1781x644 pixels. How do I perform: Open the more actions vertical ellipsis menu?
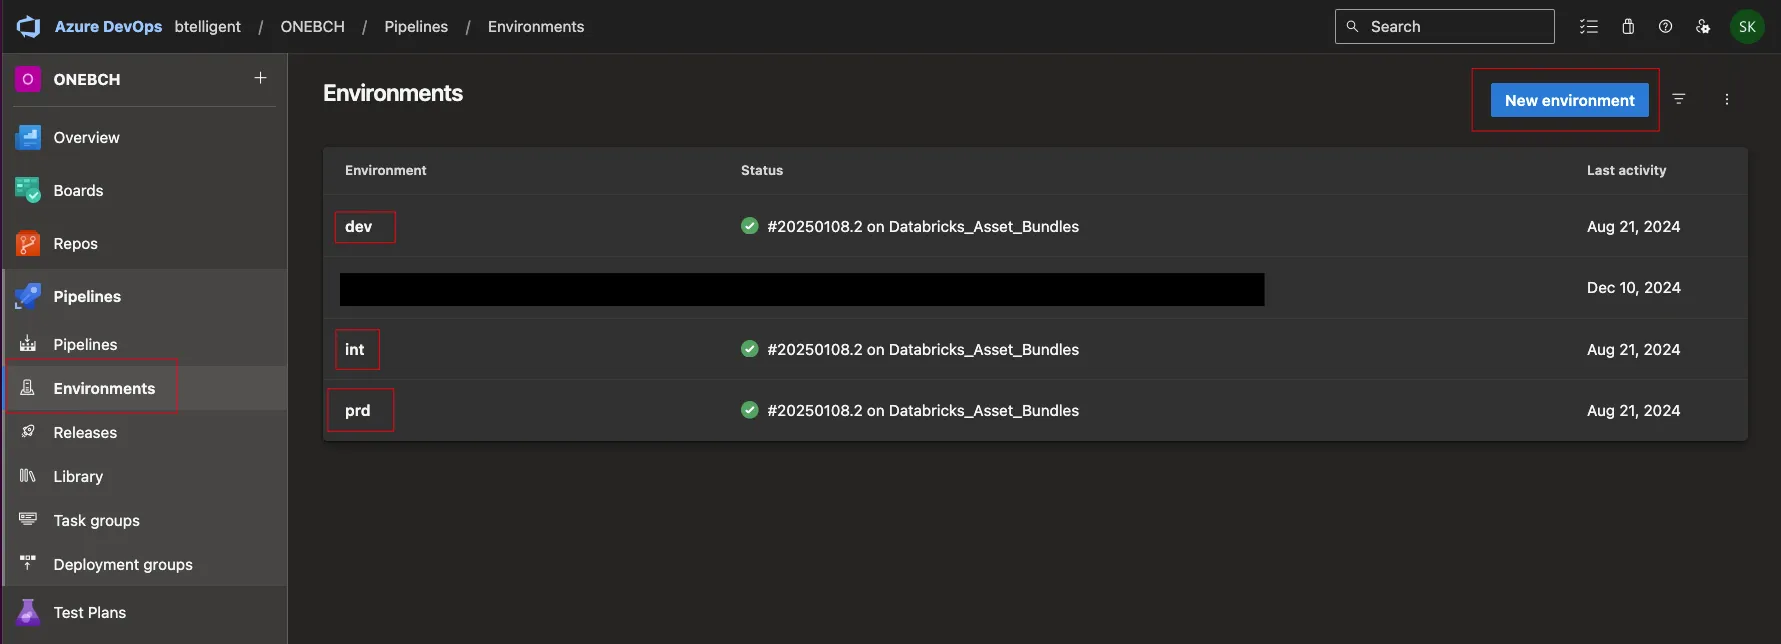(x=1726, y=99)
